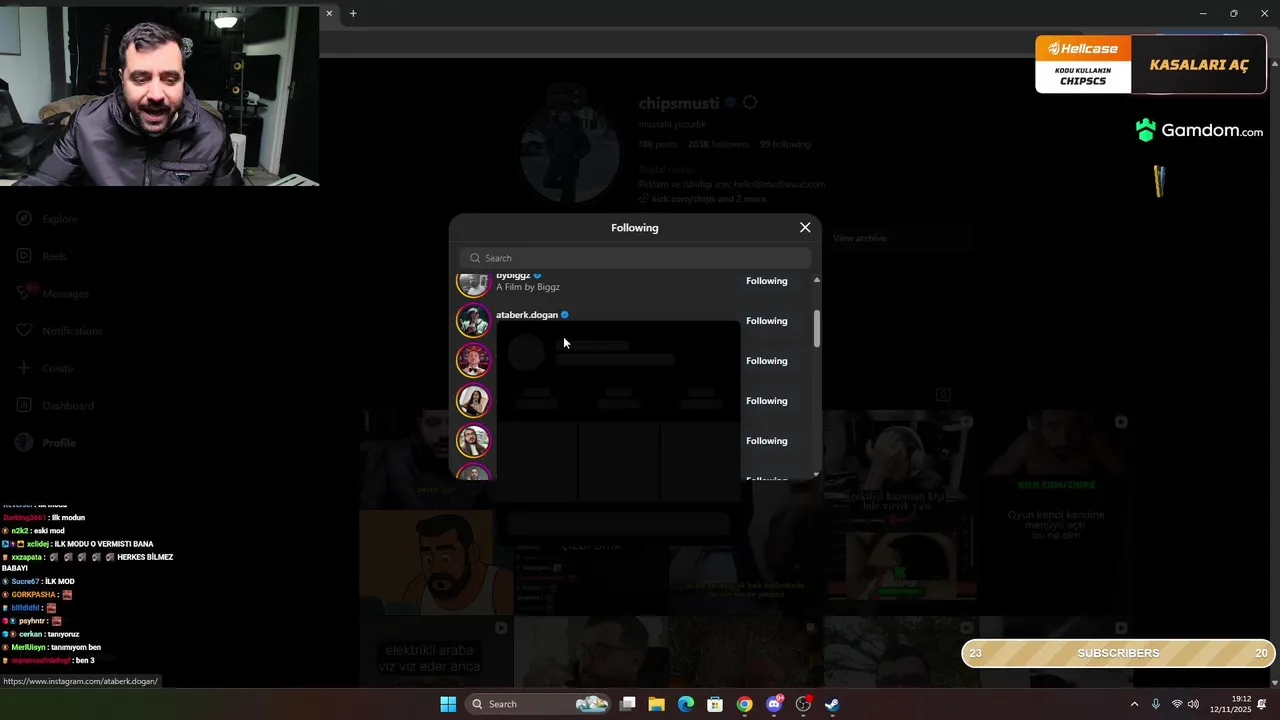Click Following button beside long-haired man row
This screenshot has width=1280, height=720.
[x=767, y=441]
